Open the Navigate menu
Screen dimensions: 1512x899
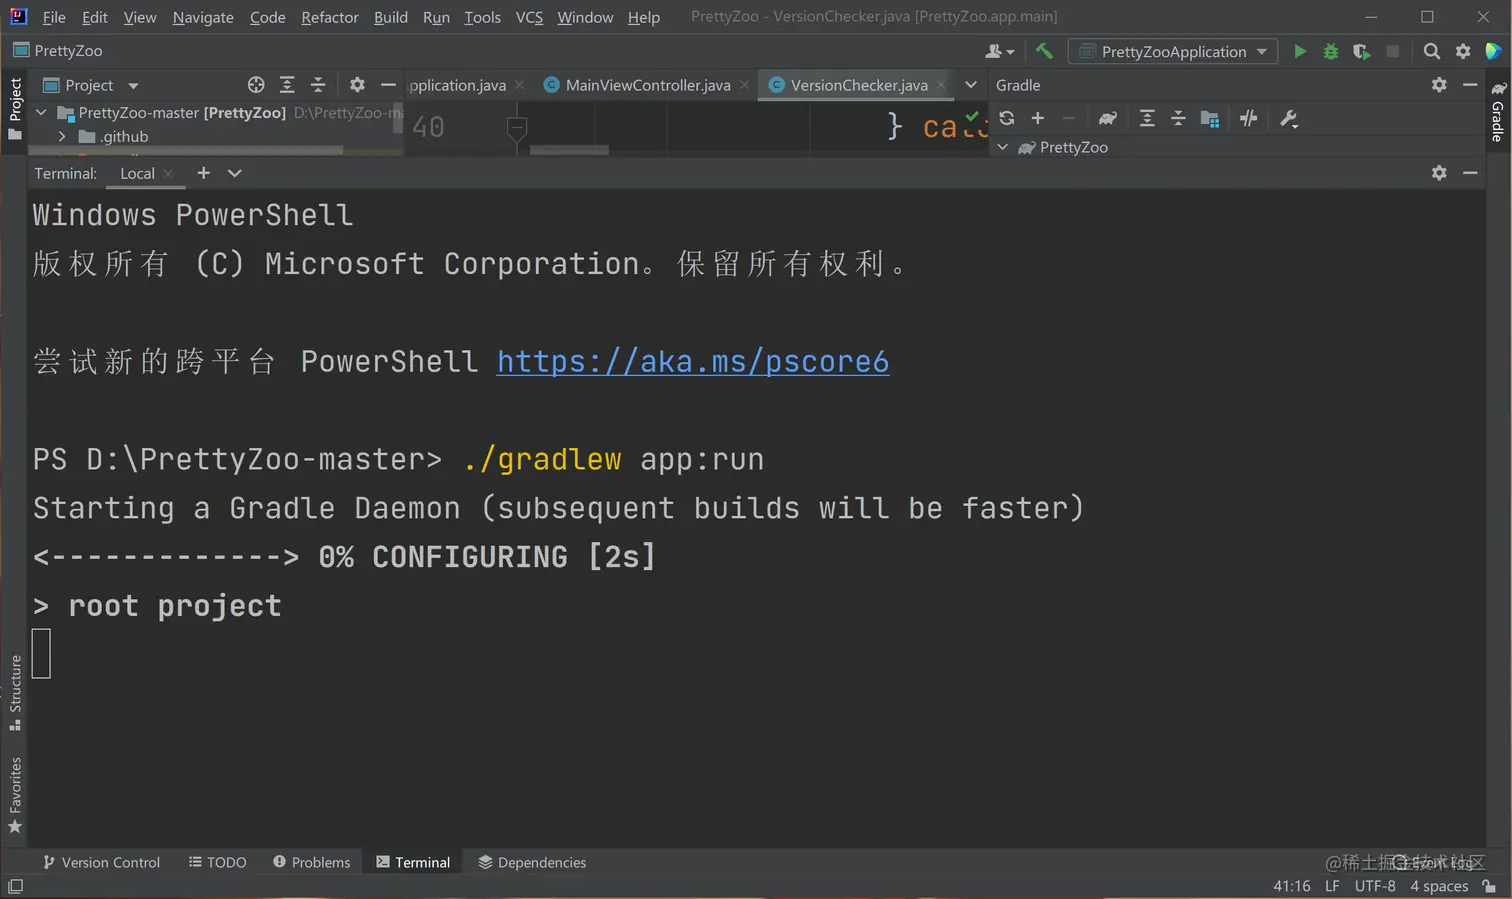[203, 17]
